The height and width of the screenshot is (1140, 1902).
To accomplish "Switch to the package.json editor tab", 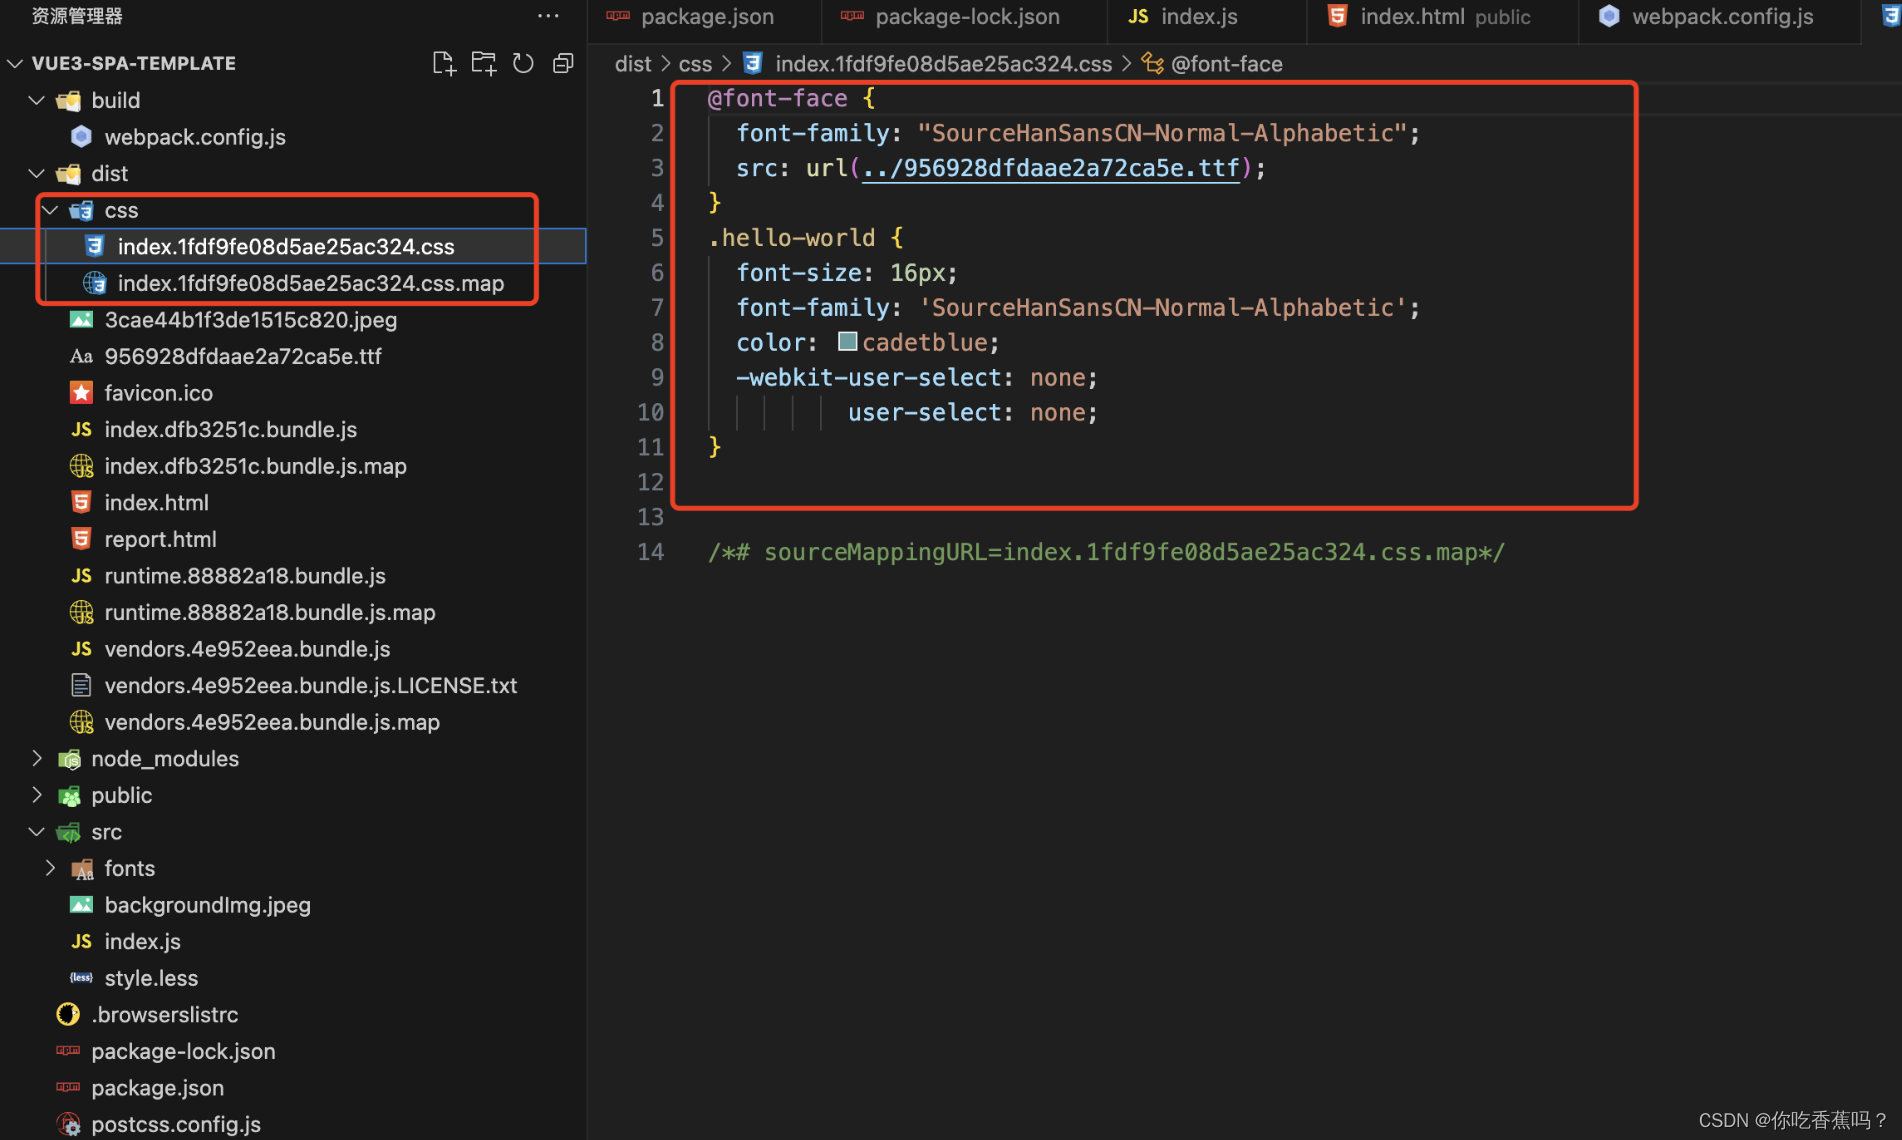I will coord(705,17).
